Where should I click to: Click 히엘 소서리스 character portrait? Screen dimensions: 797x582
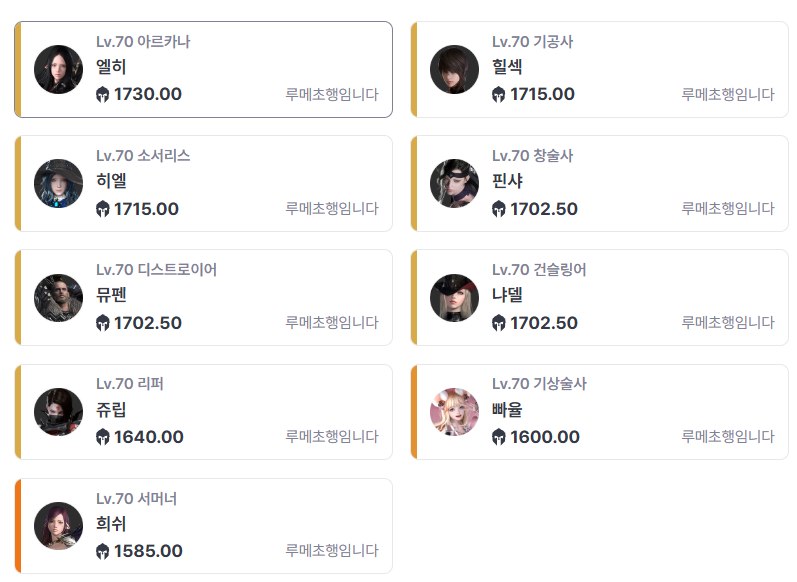[58, 183]
